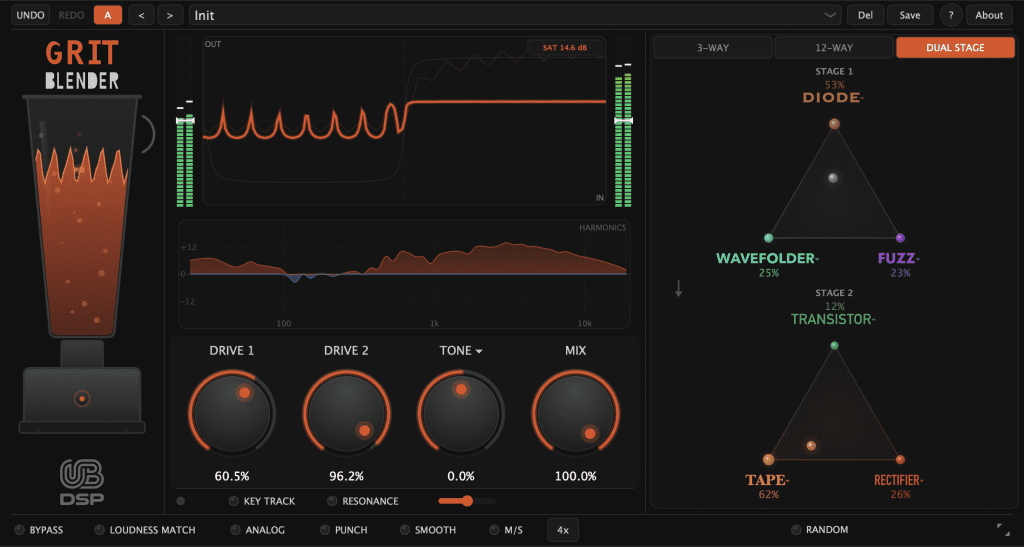
Task: Click the Stage 1 heading label
Action: tap(834, 71)
